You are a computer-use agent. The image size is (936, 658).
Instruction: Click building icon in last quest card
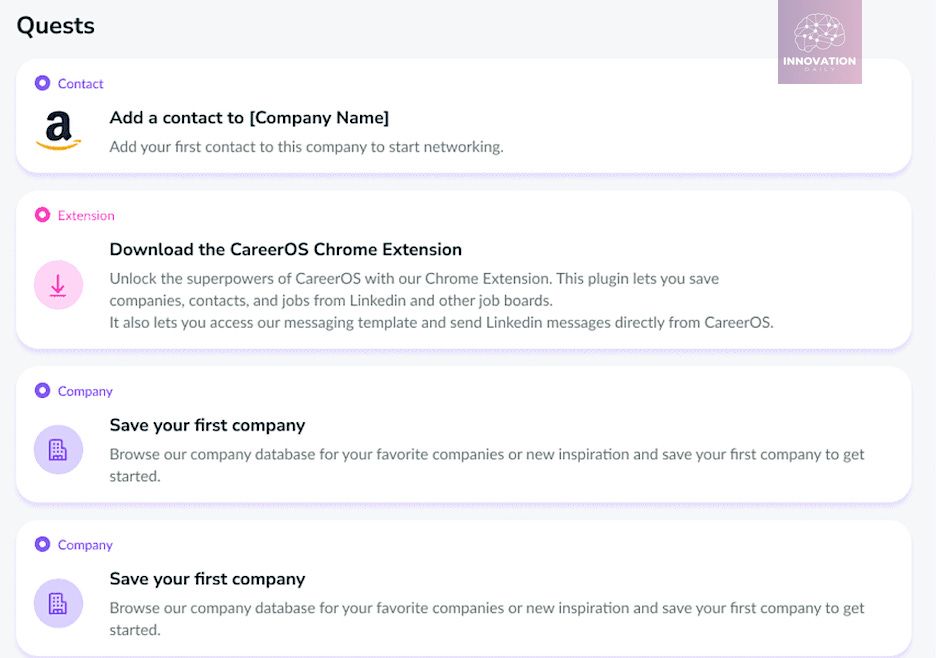(58, 604)
